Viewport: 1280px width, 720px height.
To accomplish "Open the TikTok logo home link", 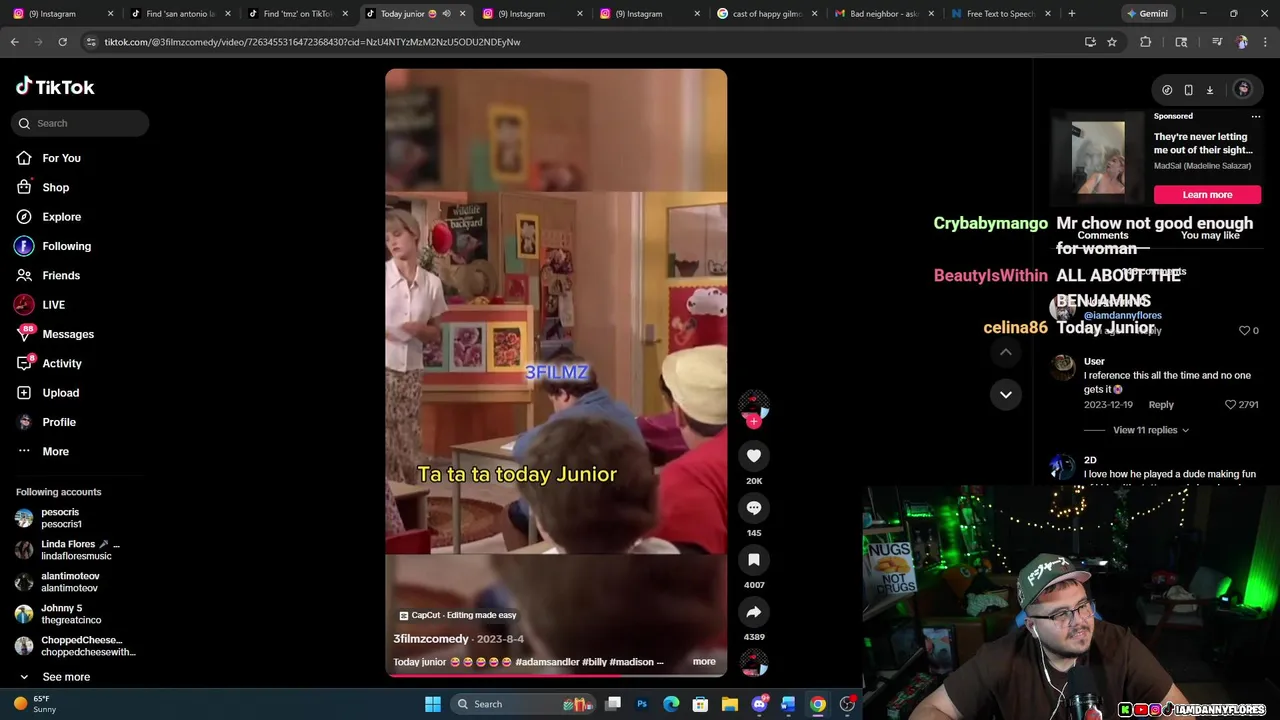I will [x=55, y=87].
